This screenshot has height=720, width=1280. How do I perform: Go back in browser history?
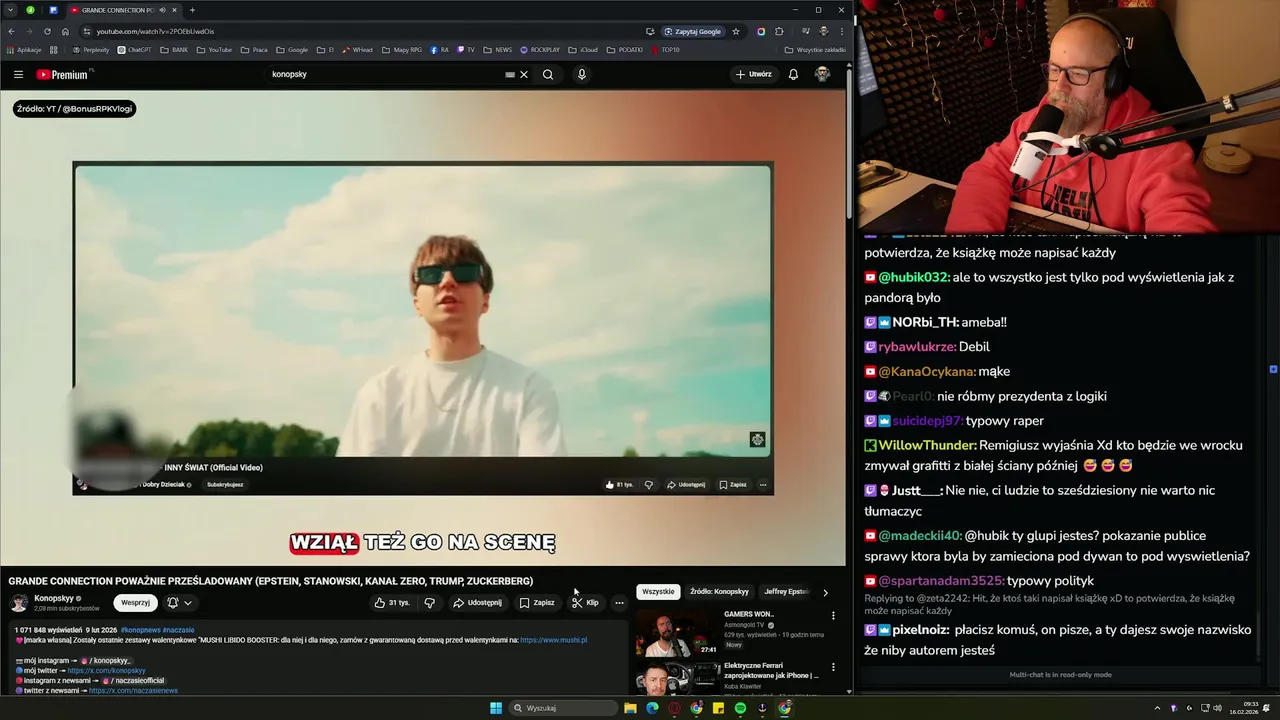coord(11,31)
